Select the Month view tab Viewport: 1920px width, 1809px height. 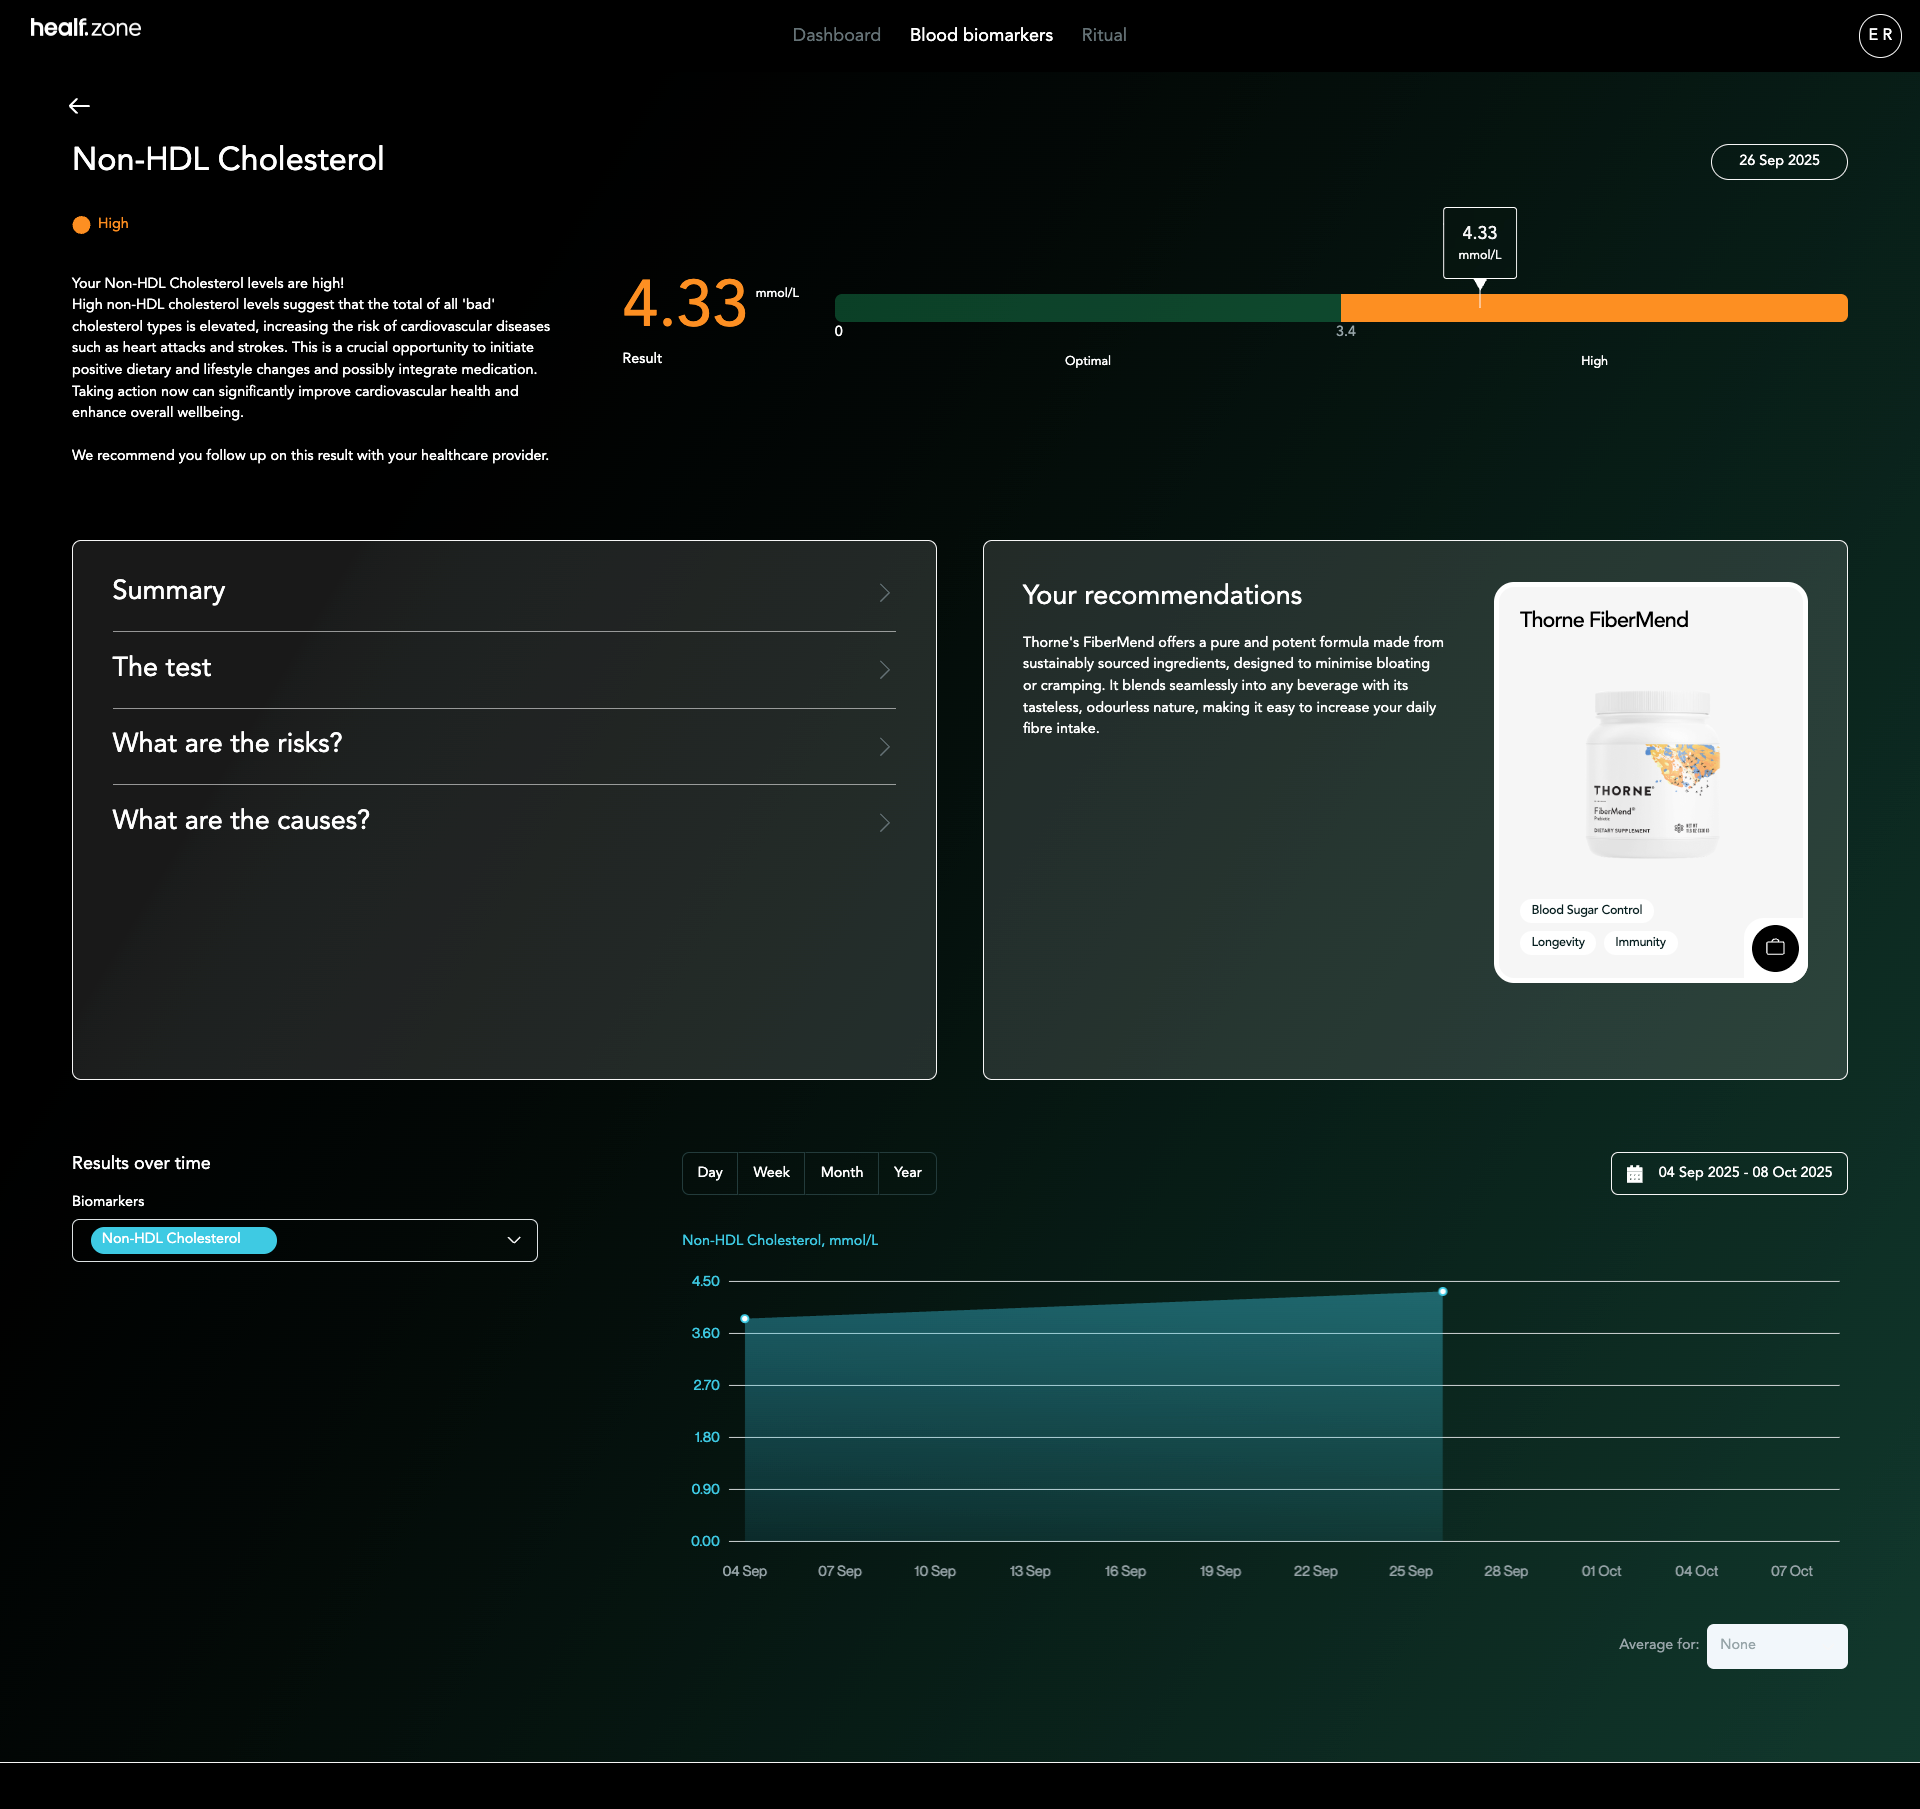click(841, 1172)
